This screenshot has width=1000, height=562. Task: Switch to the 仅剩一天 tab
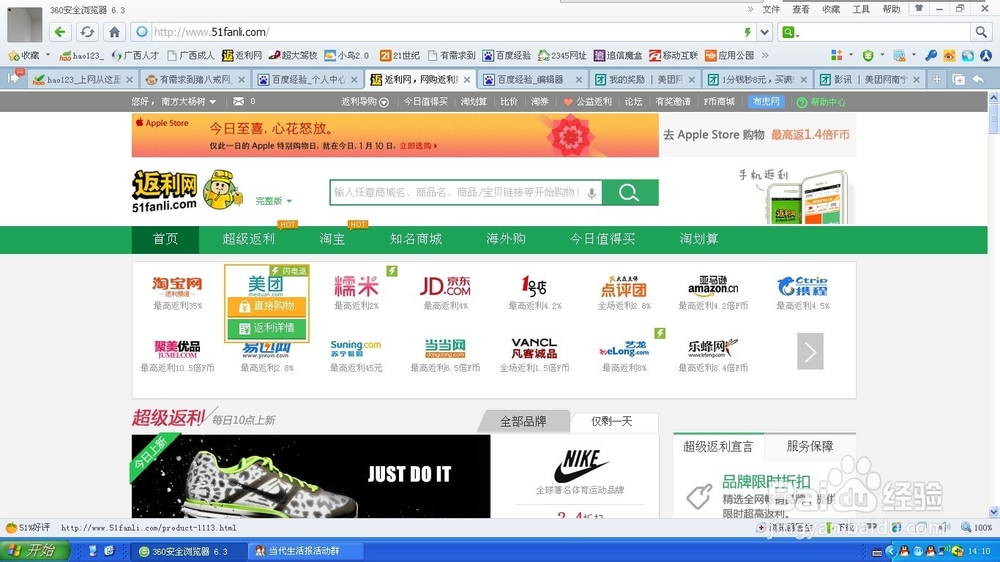612,422
